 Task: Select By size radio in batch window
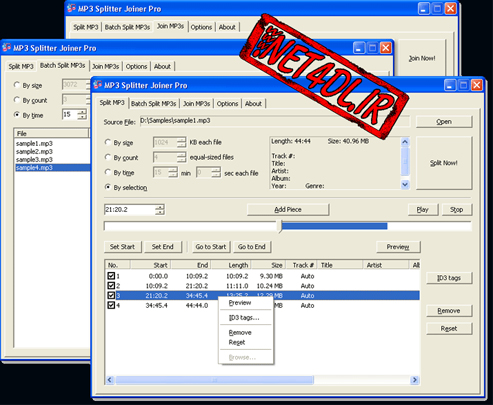click(x=17, y=85)
